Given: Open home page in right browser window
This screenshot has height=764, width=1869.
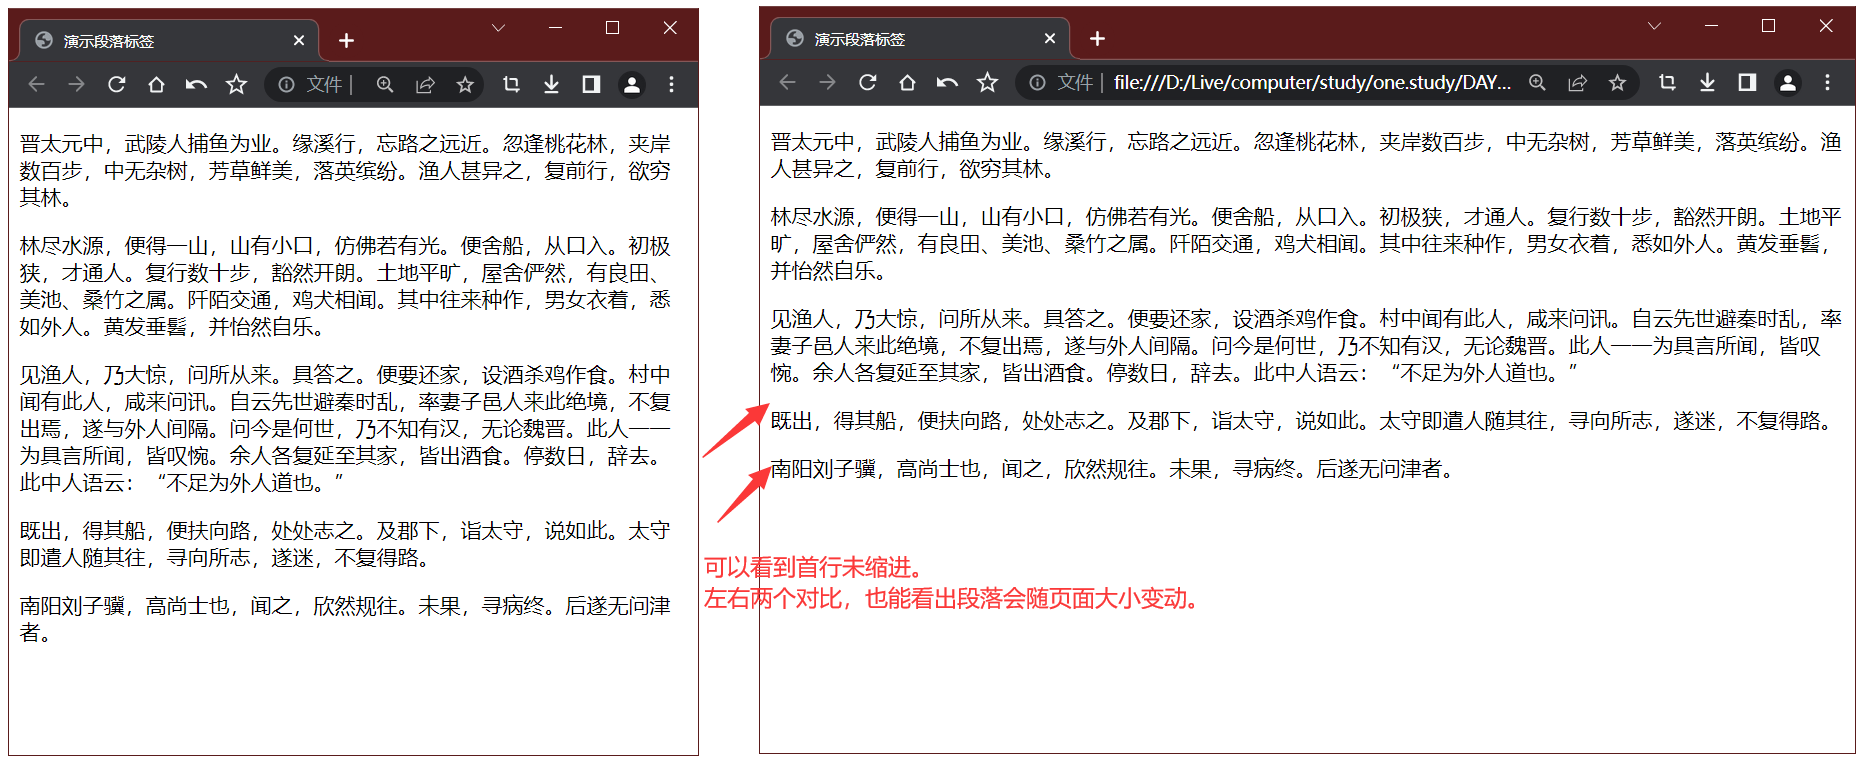Looking at the screenshot, I should pos(908,83).
